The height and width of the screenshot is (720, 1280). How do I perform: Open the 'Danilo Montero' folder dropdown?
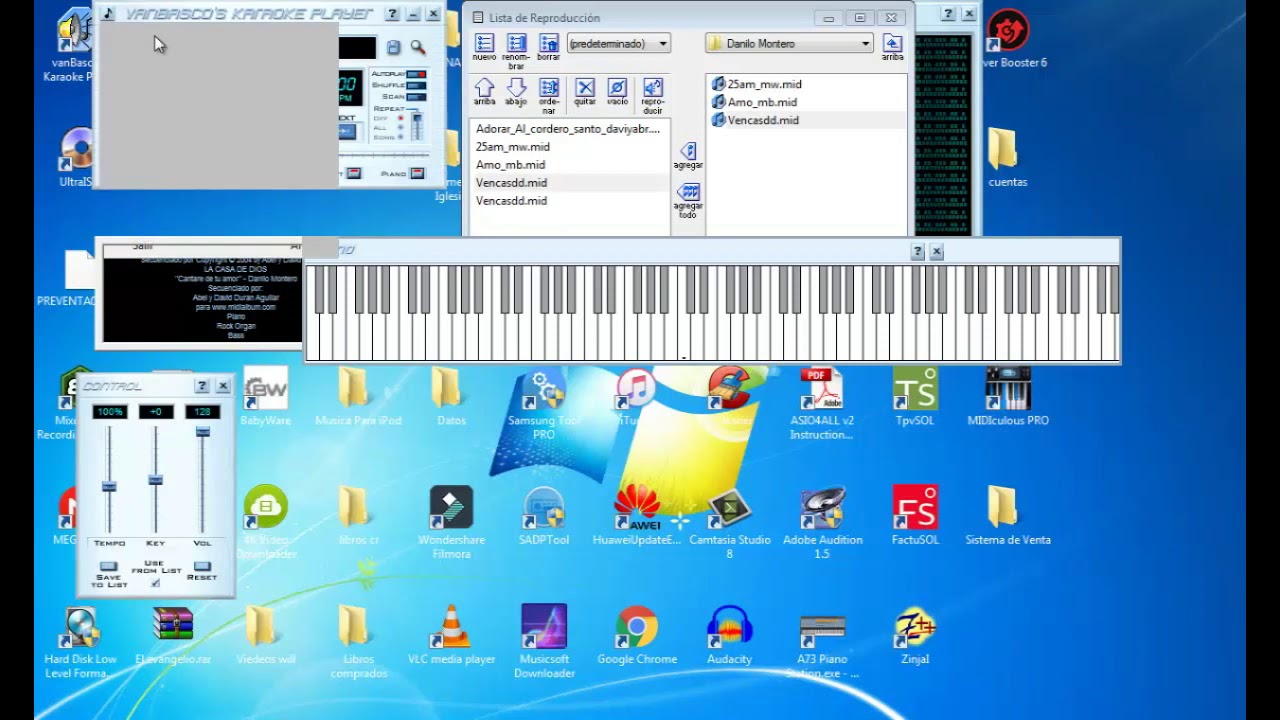[789, 43]
